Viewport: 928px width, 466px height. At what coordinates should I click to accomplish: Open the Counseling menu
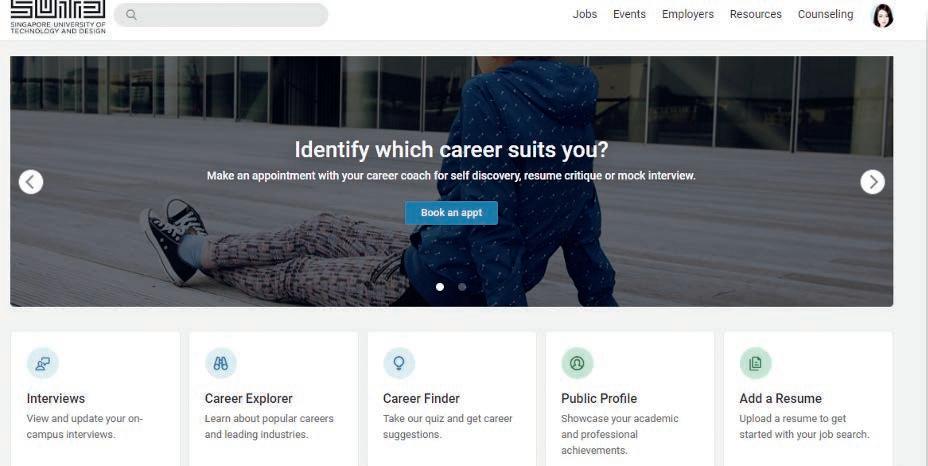click(825, 14)
